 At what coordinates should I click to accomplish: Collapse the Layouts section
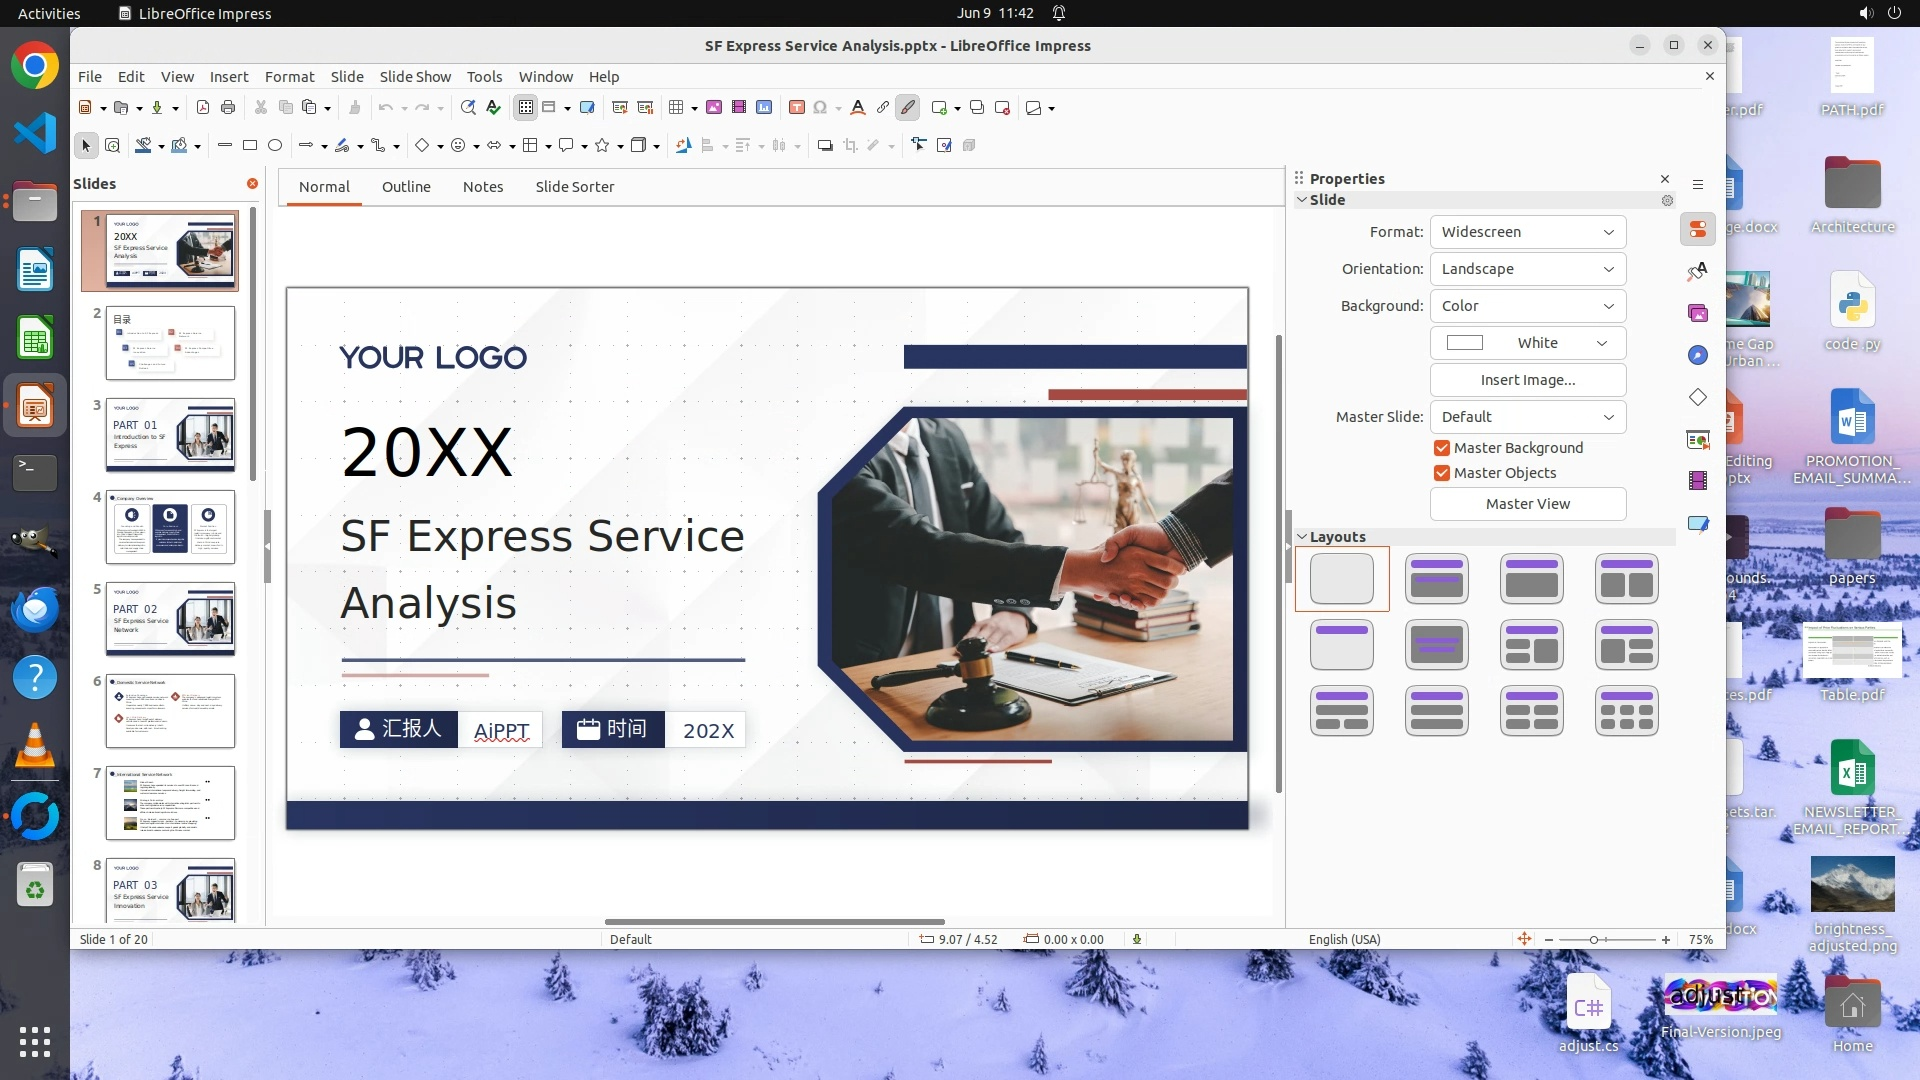(1302, 537)
